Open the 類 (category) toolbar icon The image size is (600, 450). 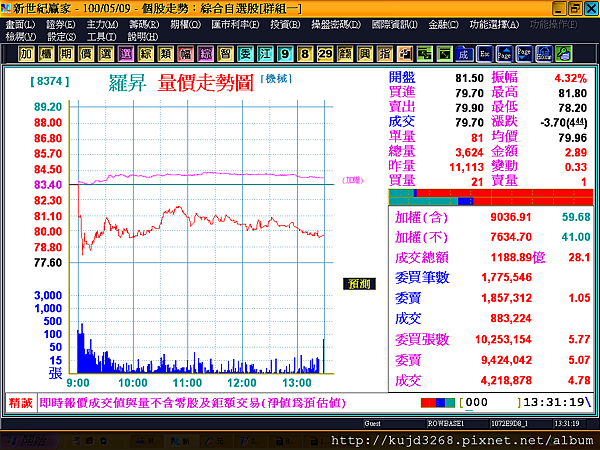(165, 54)
